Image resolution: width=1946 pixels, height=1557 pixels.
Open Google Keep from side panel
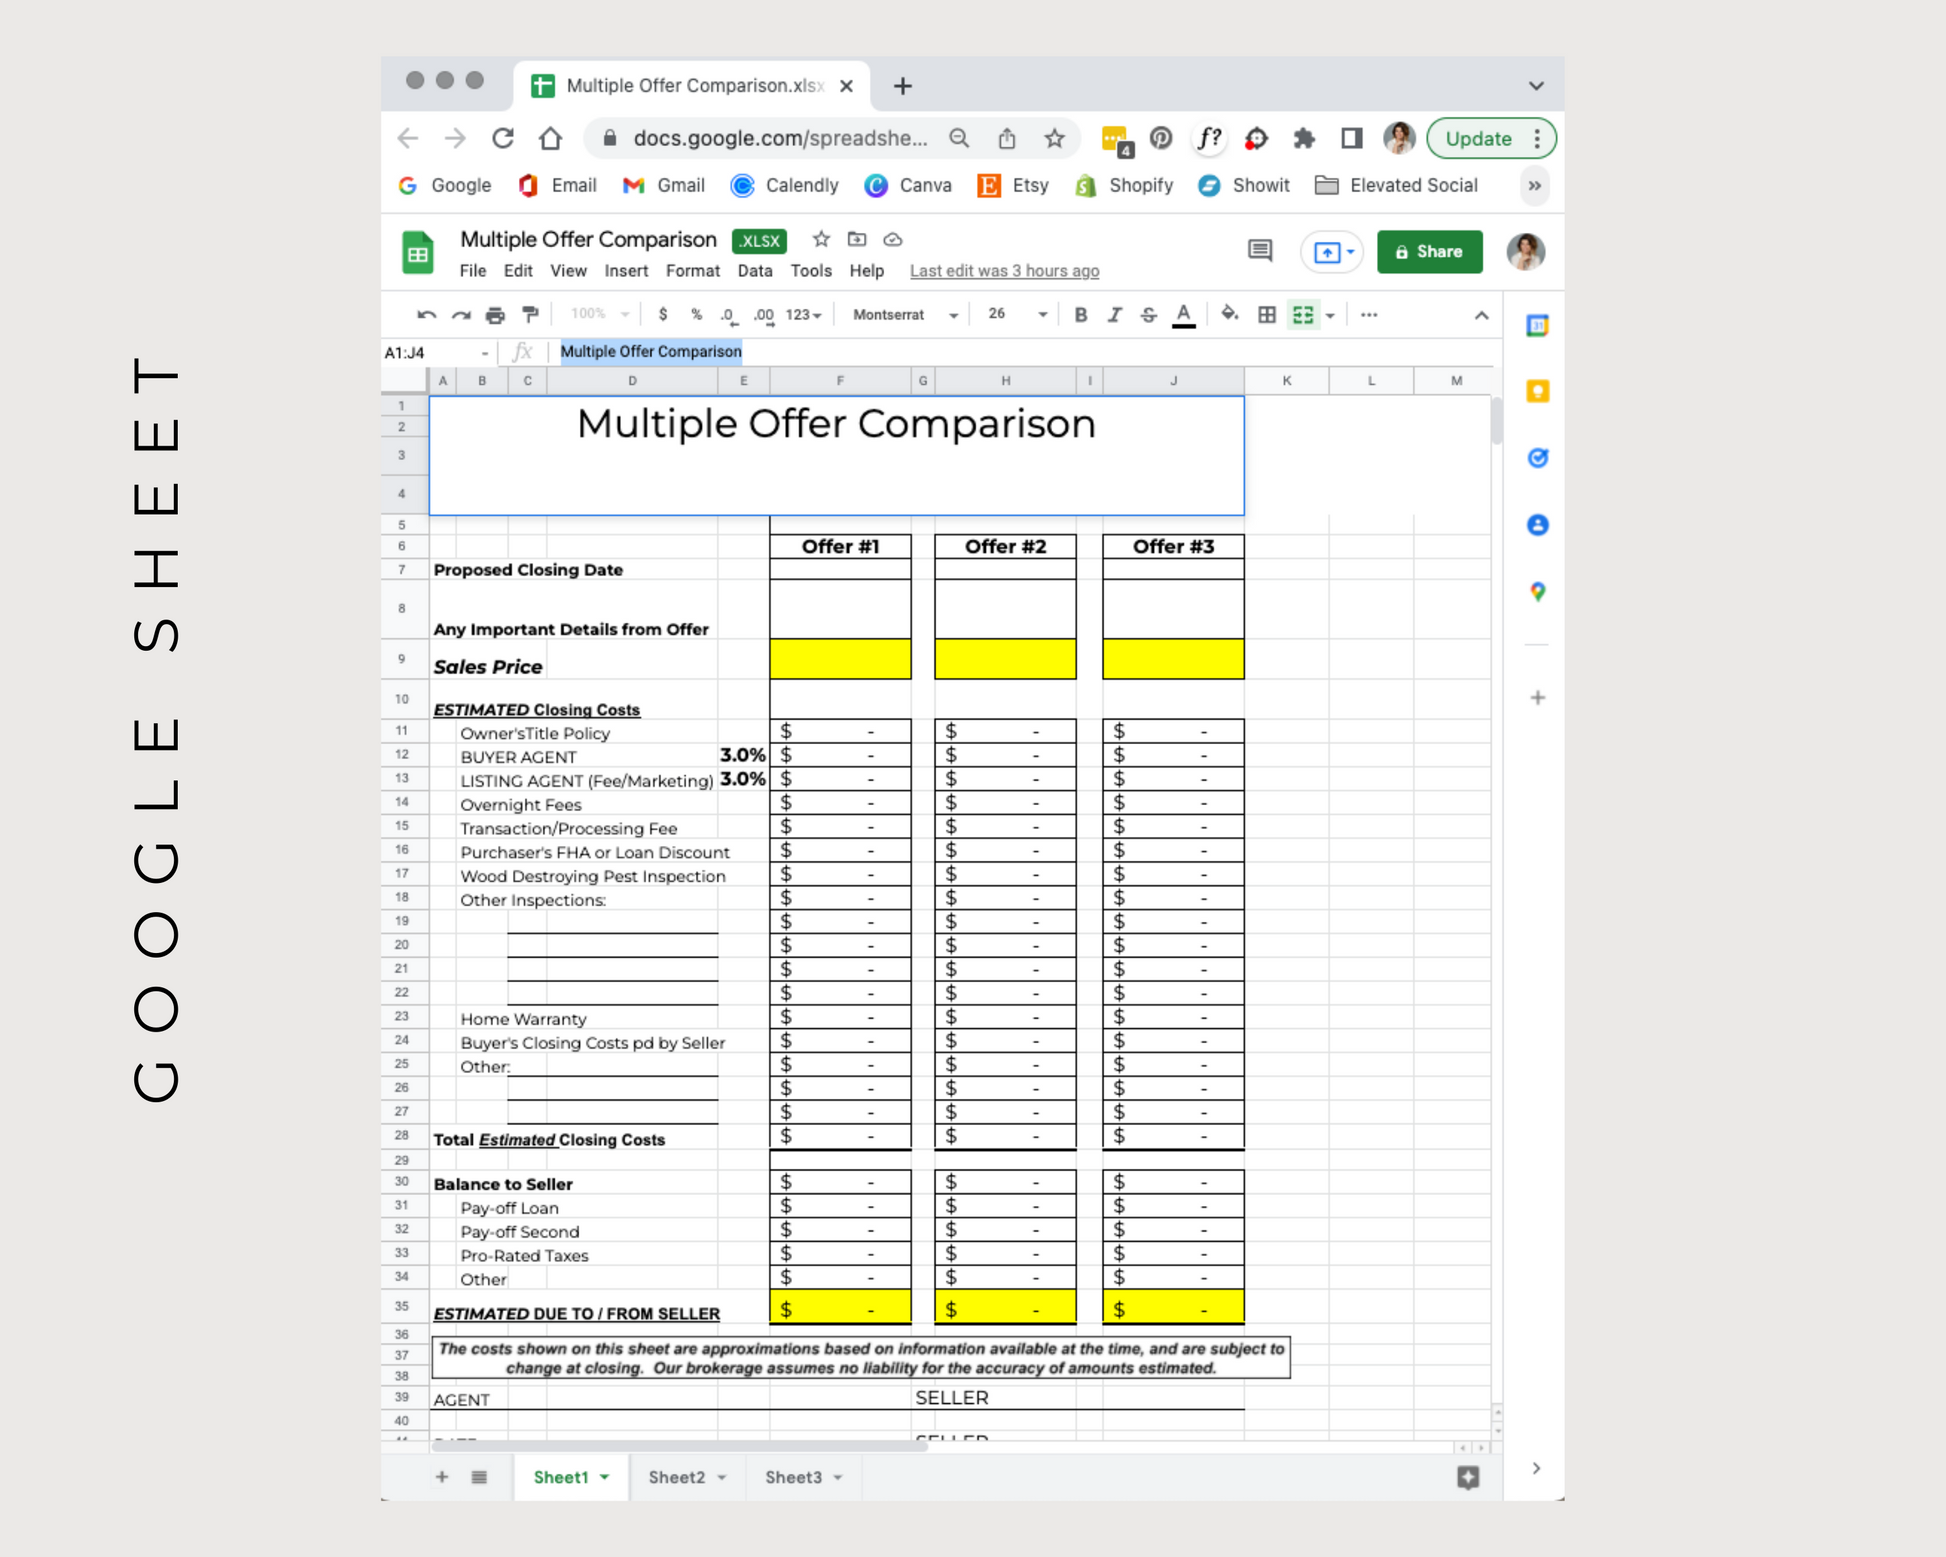(1537, 391)
